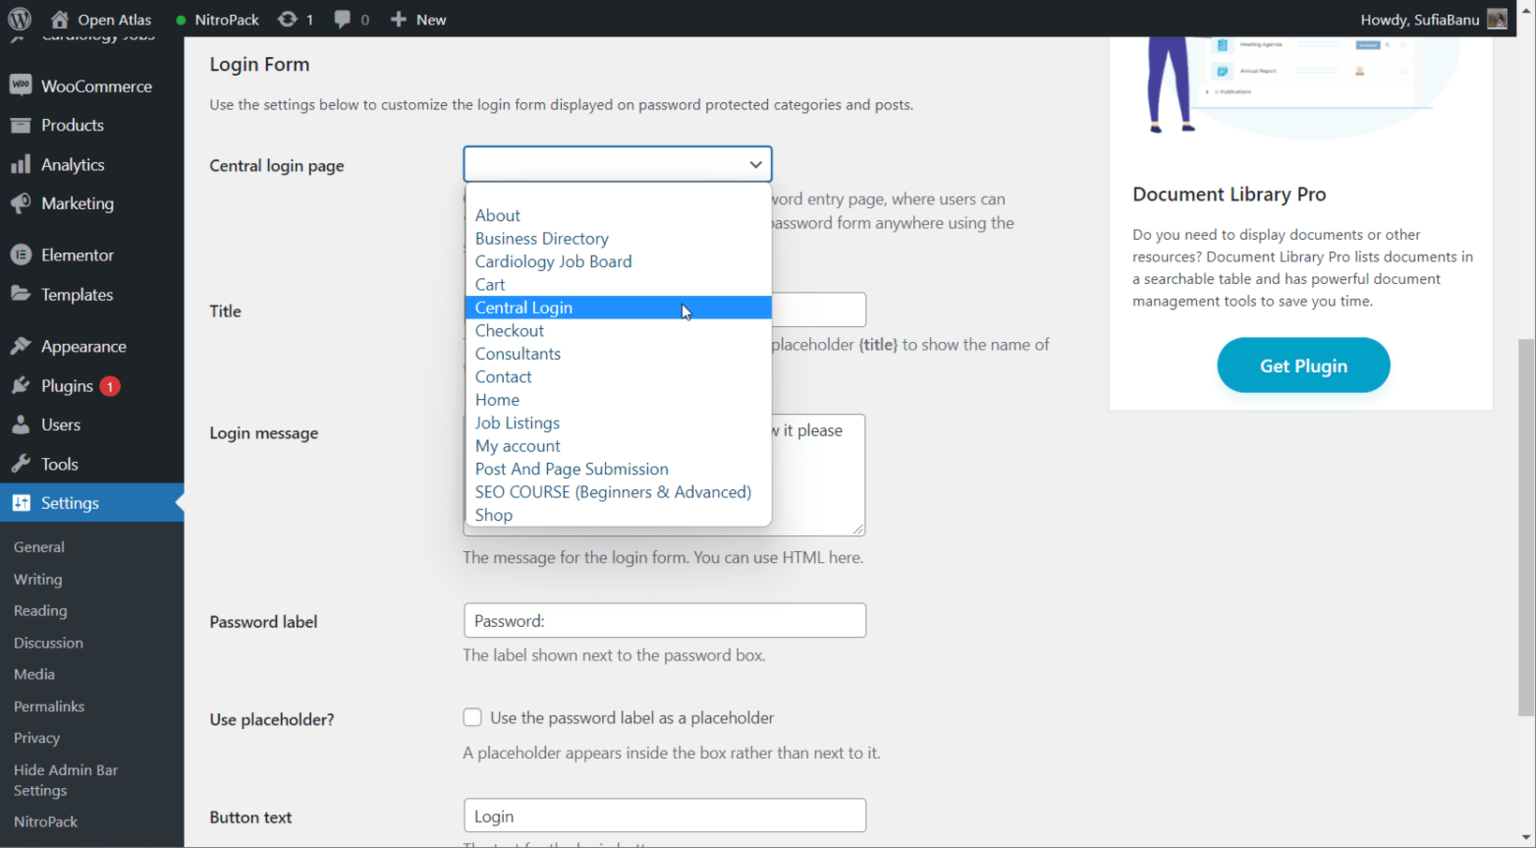The image size is (1536, 848).
Task: Click the updates icon in the admin bar
Action: point(286,18)
